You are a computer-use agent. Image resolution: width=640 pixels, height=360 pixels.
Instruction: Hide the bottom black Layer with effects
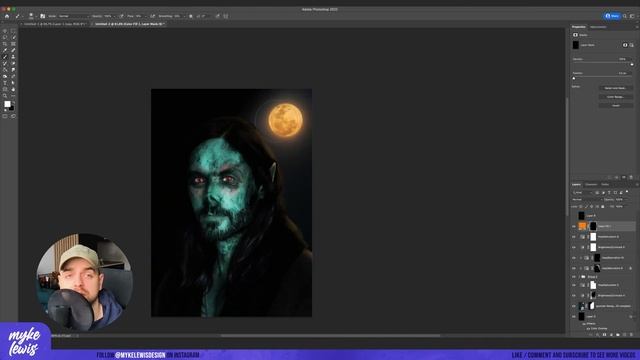(573, 317)
